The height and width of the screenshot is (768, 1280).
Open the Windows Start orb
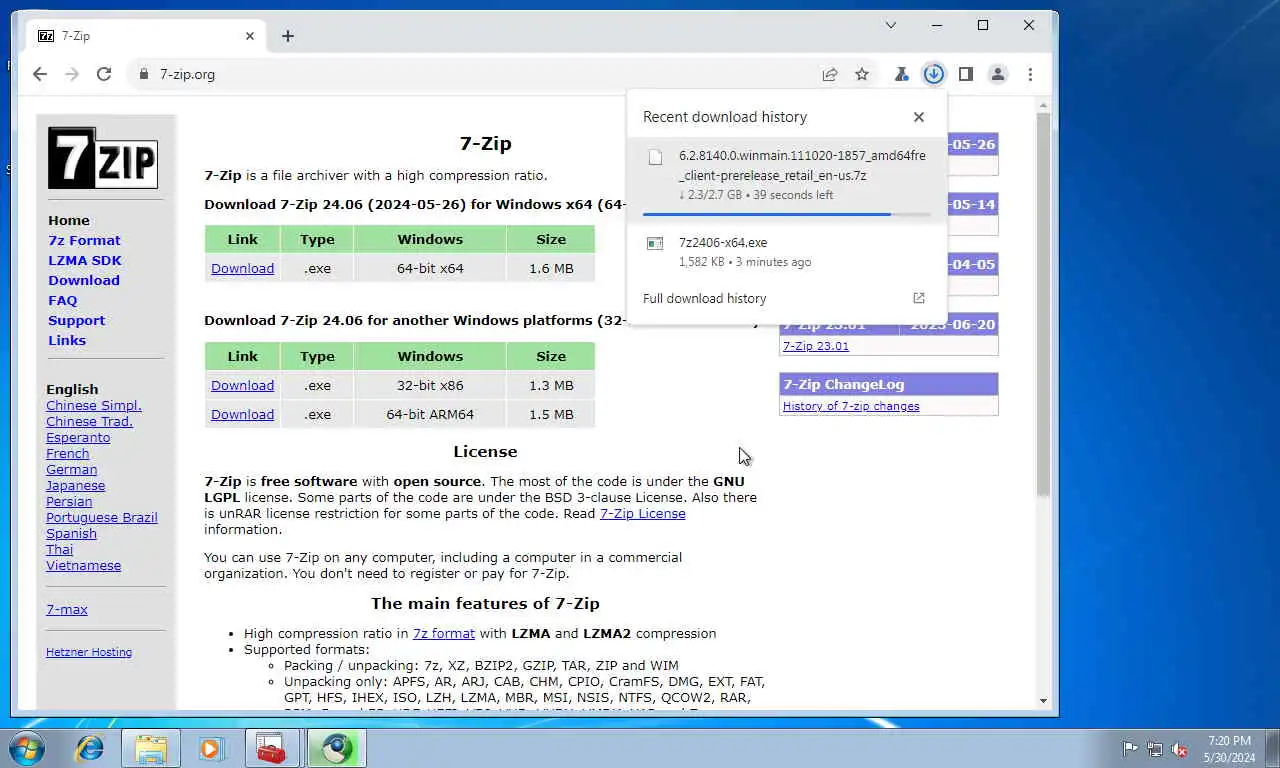click(x=27, y=748)
